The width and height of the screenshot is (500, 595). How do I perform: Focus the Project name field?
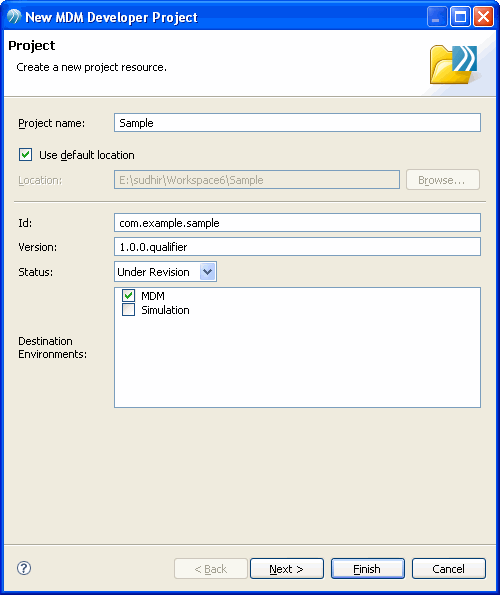[x=297, y=123]
